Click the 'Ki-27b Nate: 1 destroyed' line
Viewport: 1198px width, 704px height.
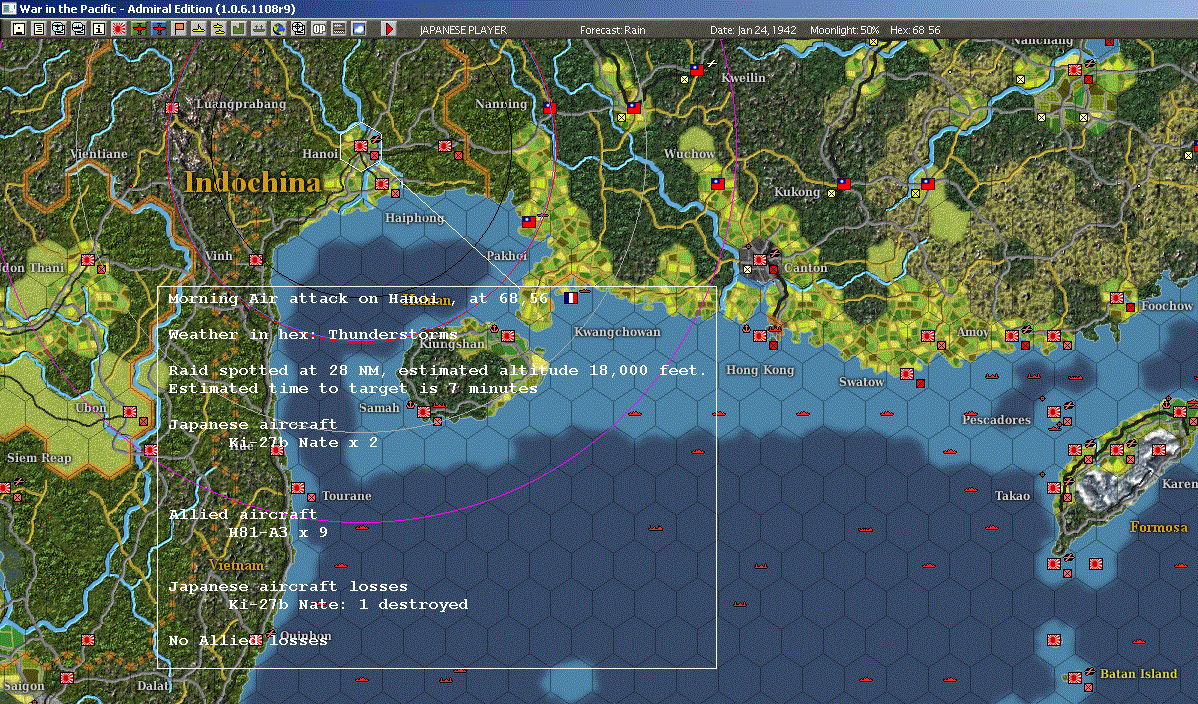348,605
